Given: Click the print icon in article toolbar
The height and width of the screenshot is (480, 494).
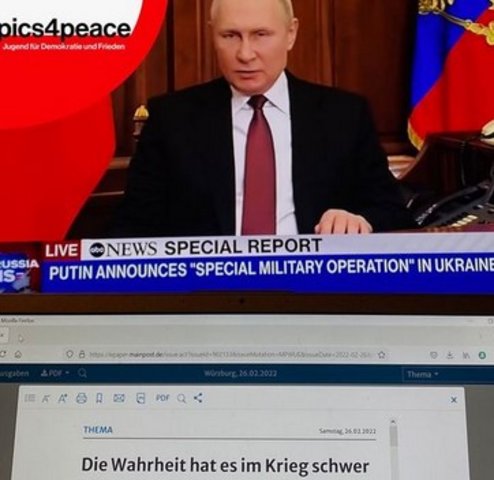Looking at the screenshot, I should (81, 398).
